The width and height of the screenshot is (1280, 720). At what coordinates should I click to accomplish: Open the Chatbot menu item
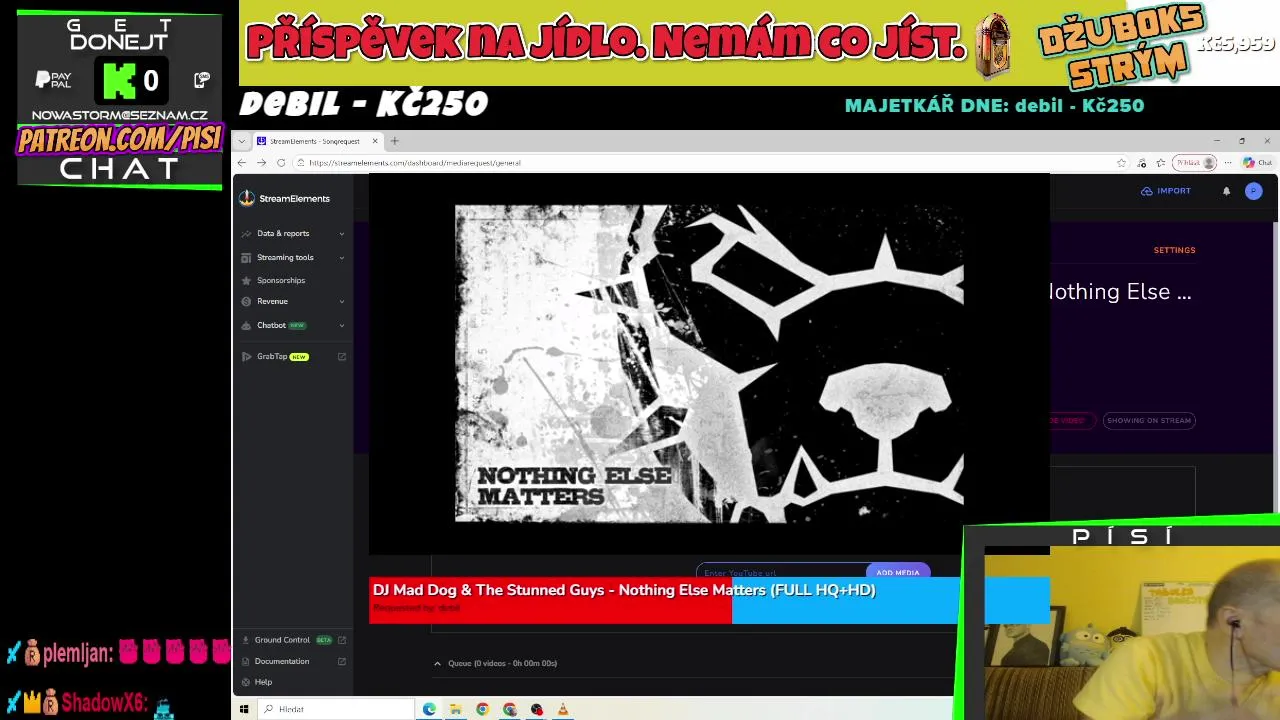point(271,326)
